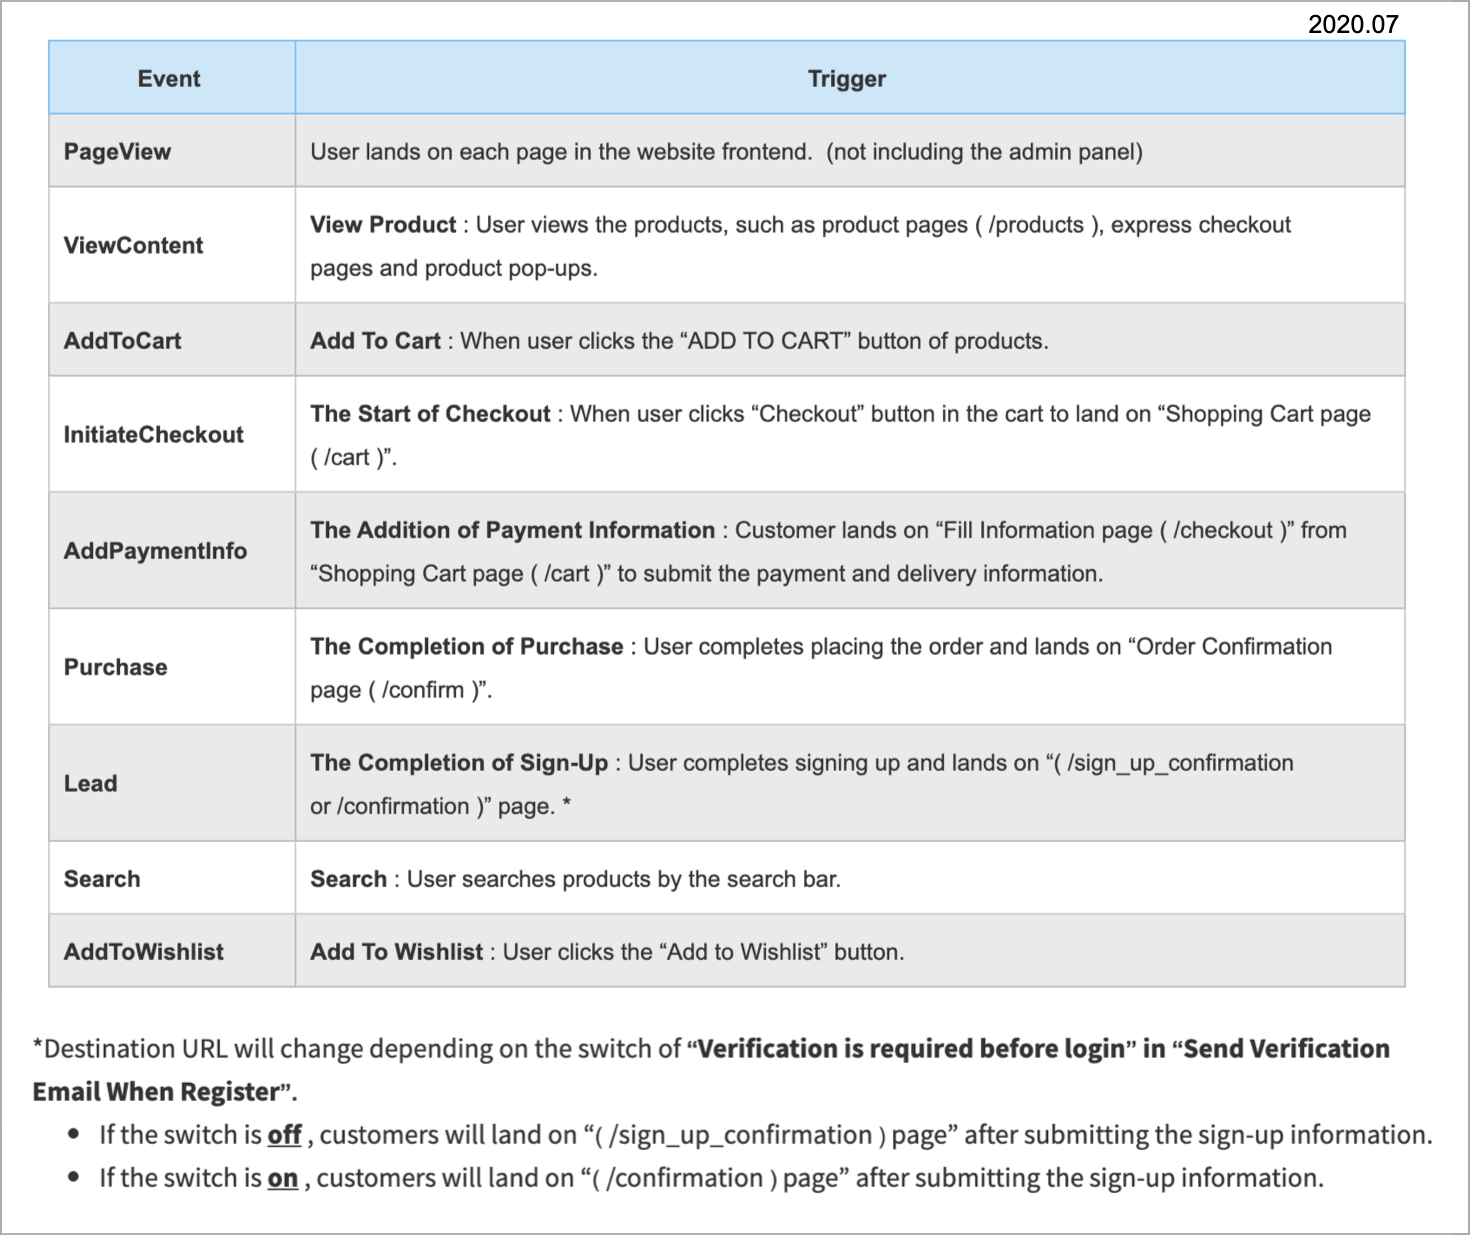Click the Purchase event name

pos(115,667)
